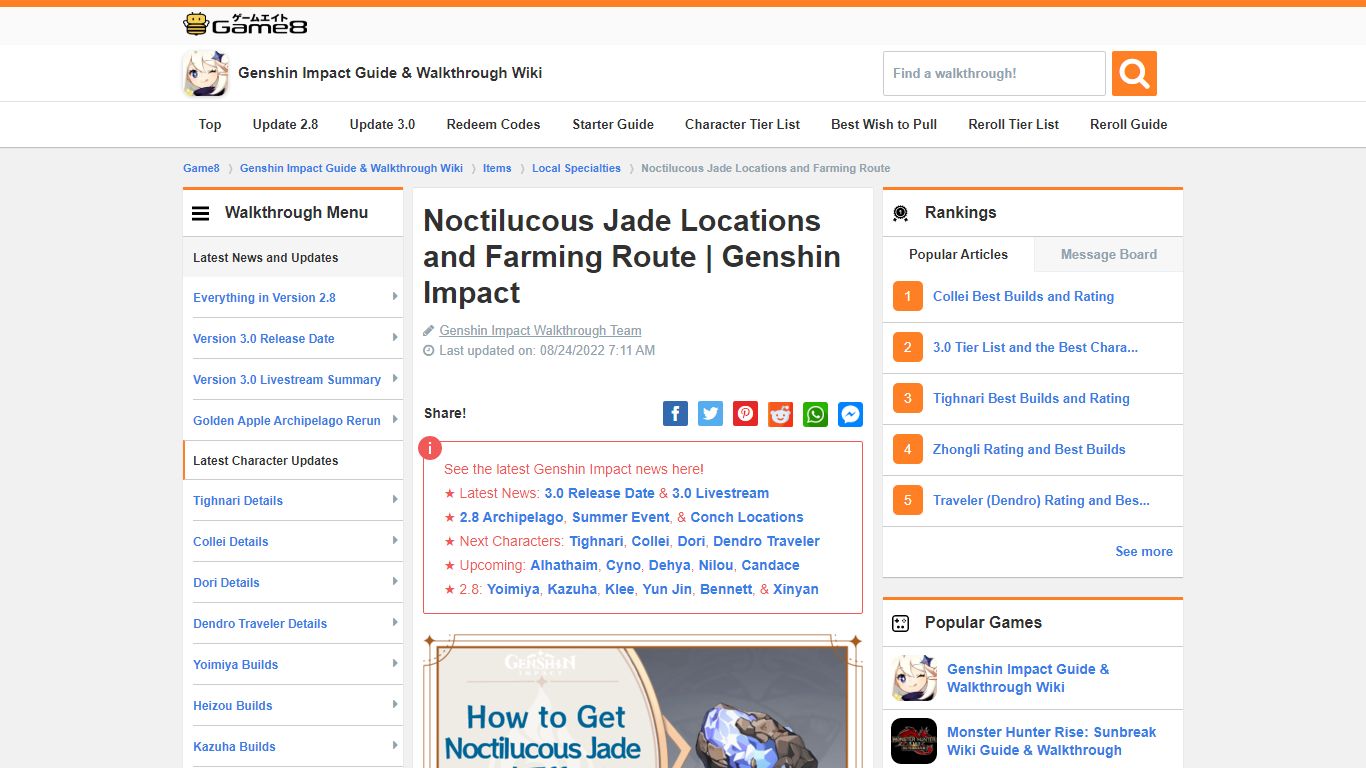This screenshot has width=1366, height=768.
Task: Open the Top navigation item
Action: [210, 124]
